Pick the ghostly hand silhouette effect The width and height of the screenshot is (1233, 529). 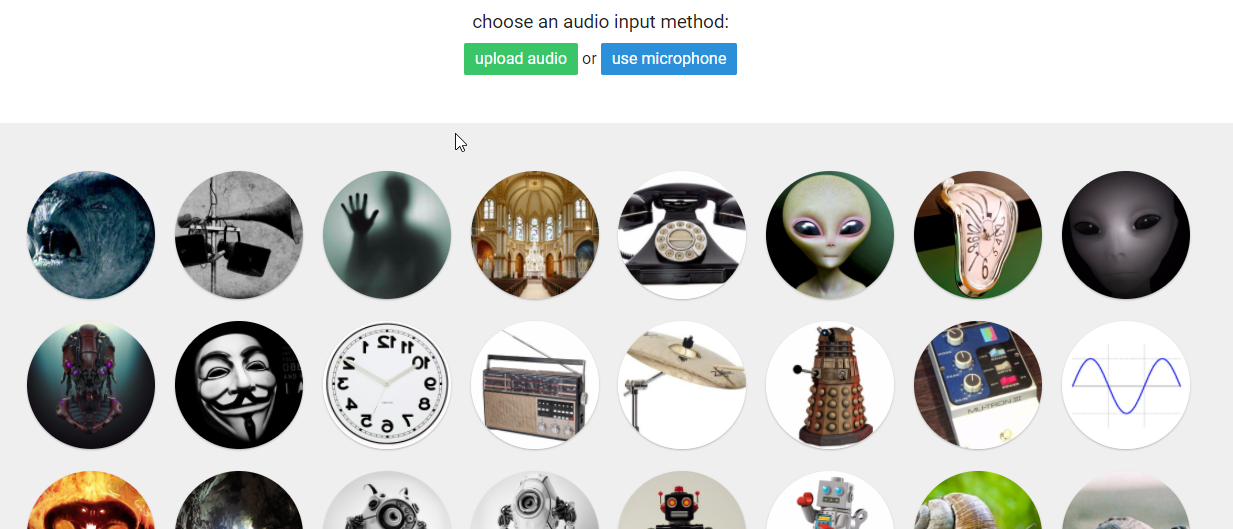tap(387, 235)
